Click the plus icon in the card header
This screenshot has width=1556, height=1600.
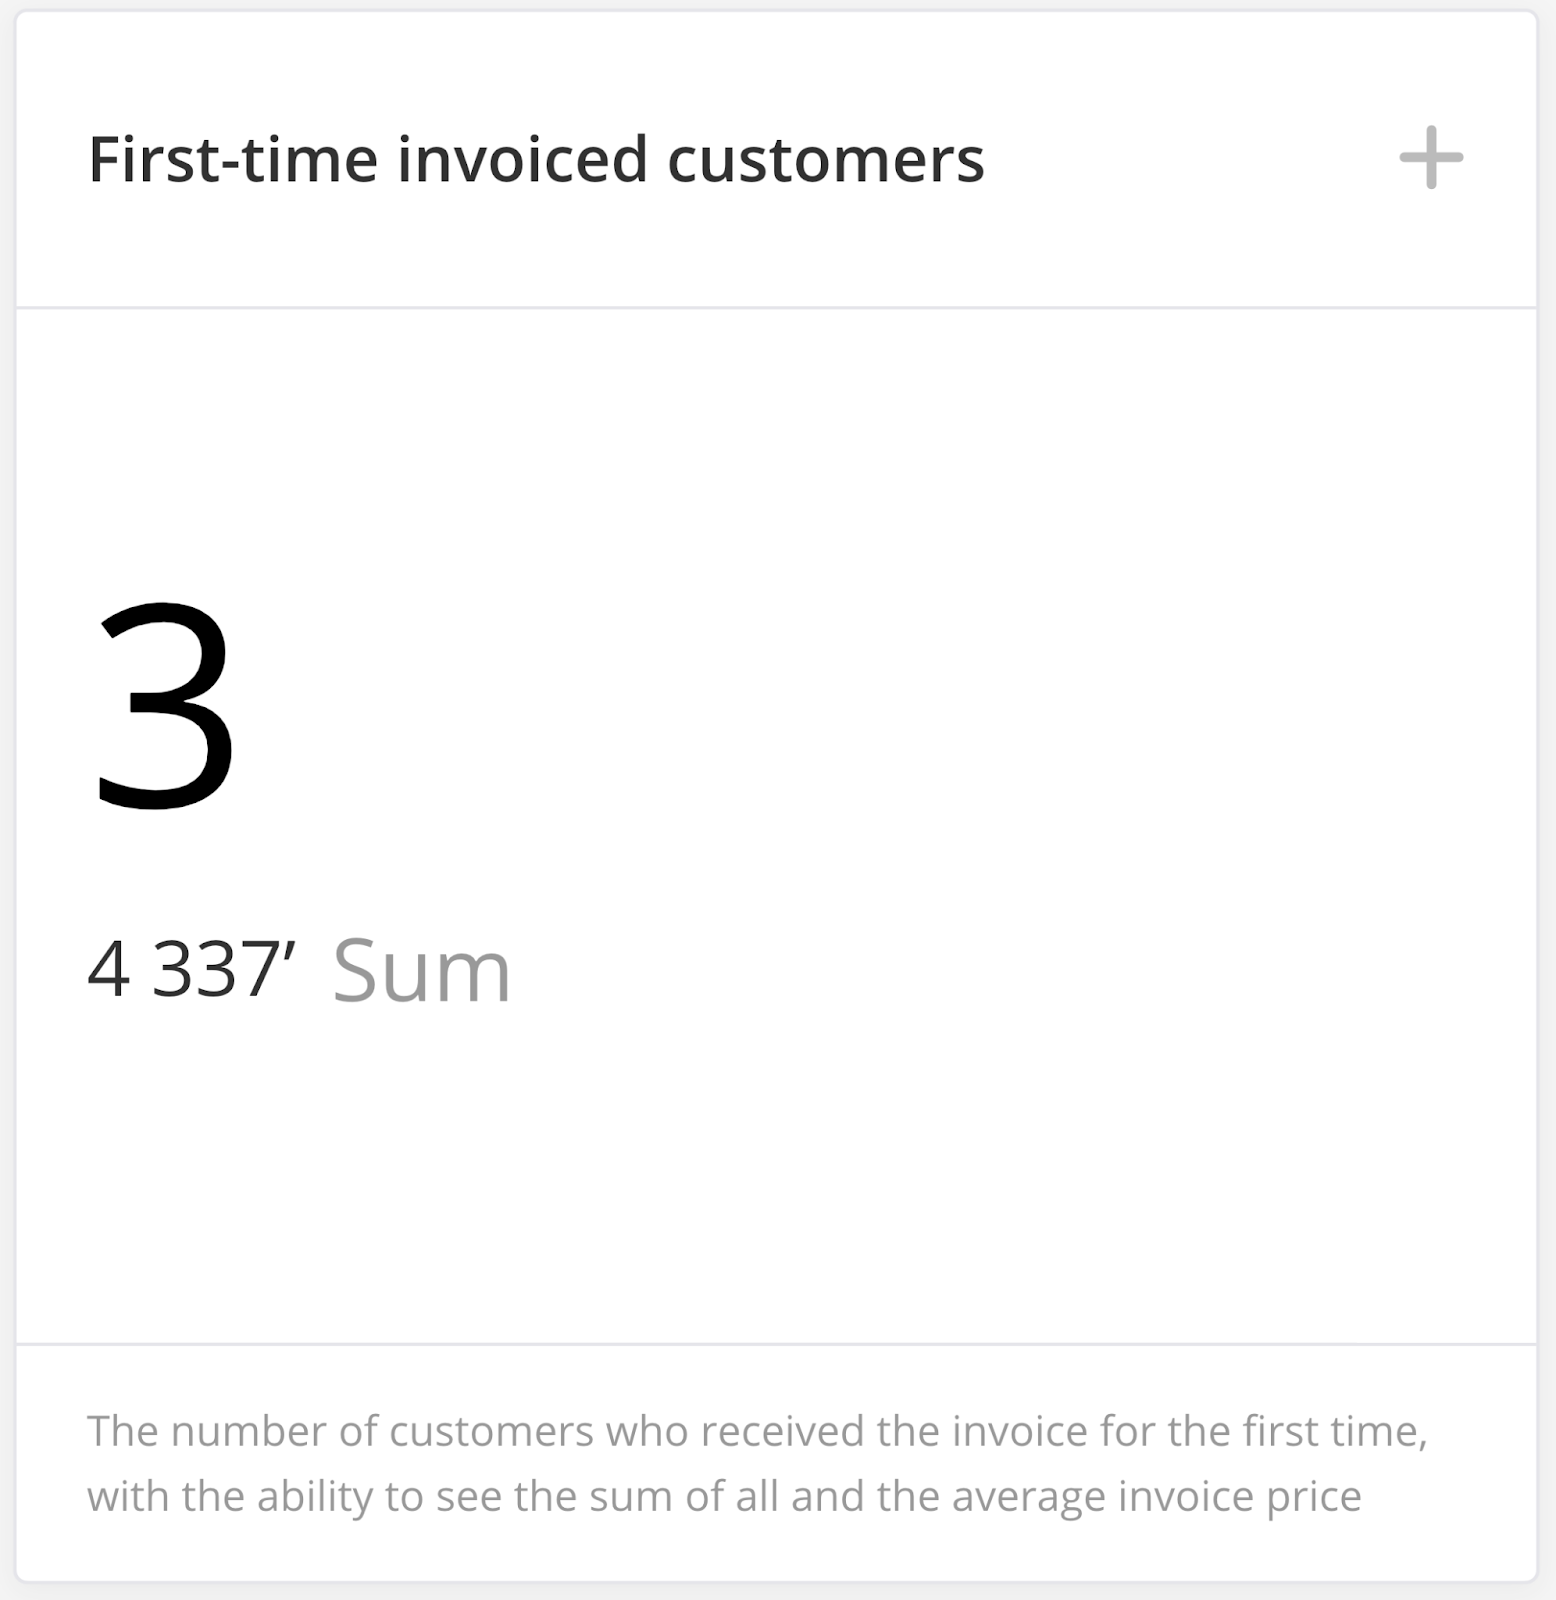pos(1431,157)
